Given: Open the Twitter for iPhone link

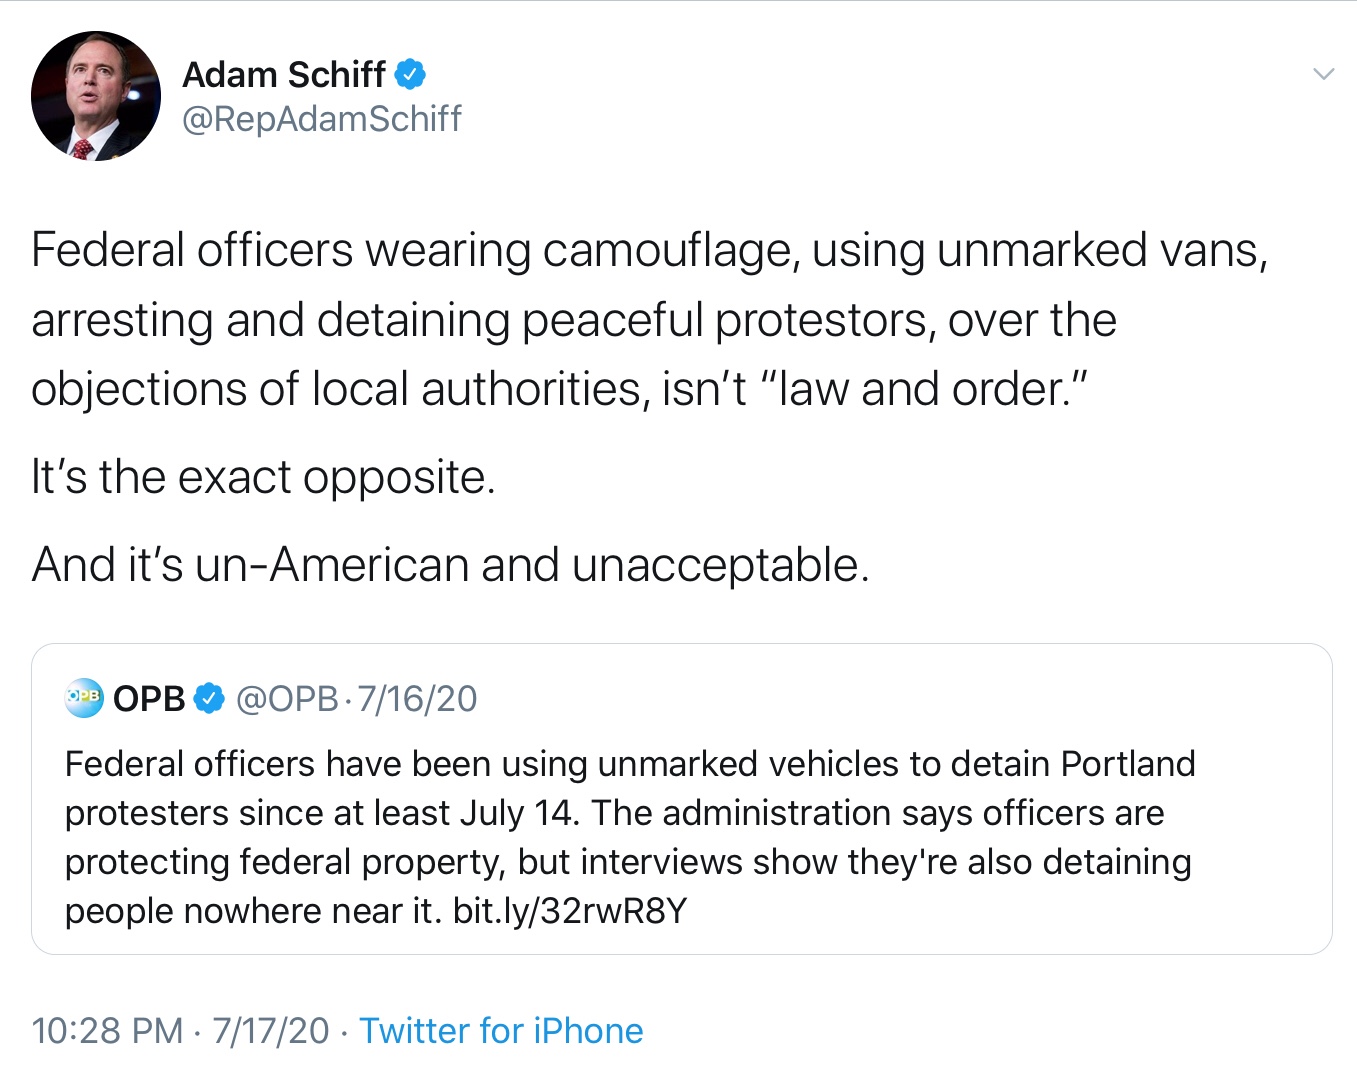Looking at the screenshot, I should coord(501,1031).
